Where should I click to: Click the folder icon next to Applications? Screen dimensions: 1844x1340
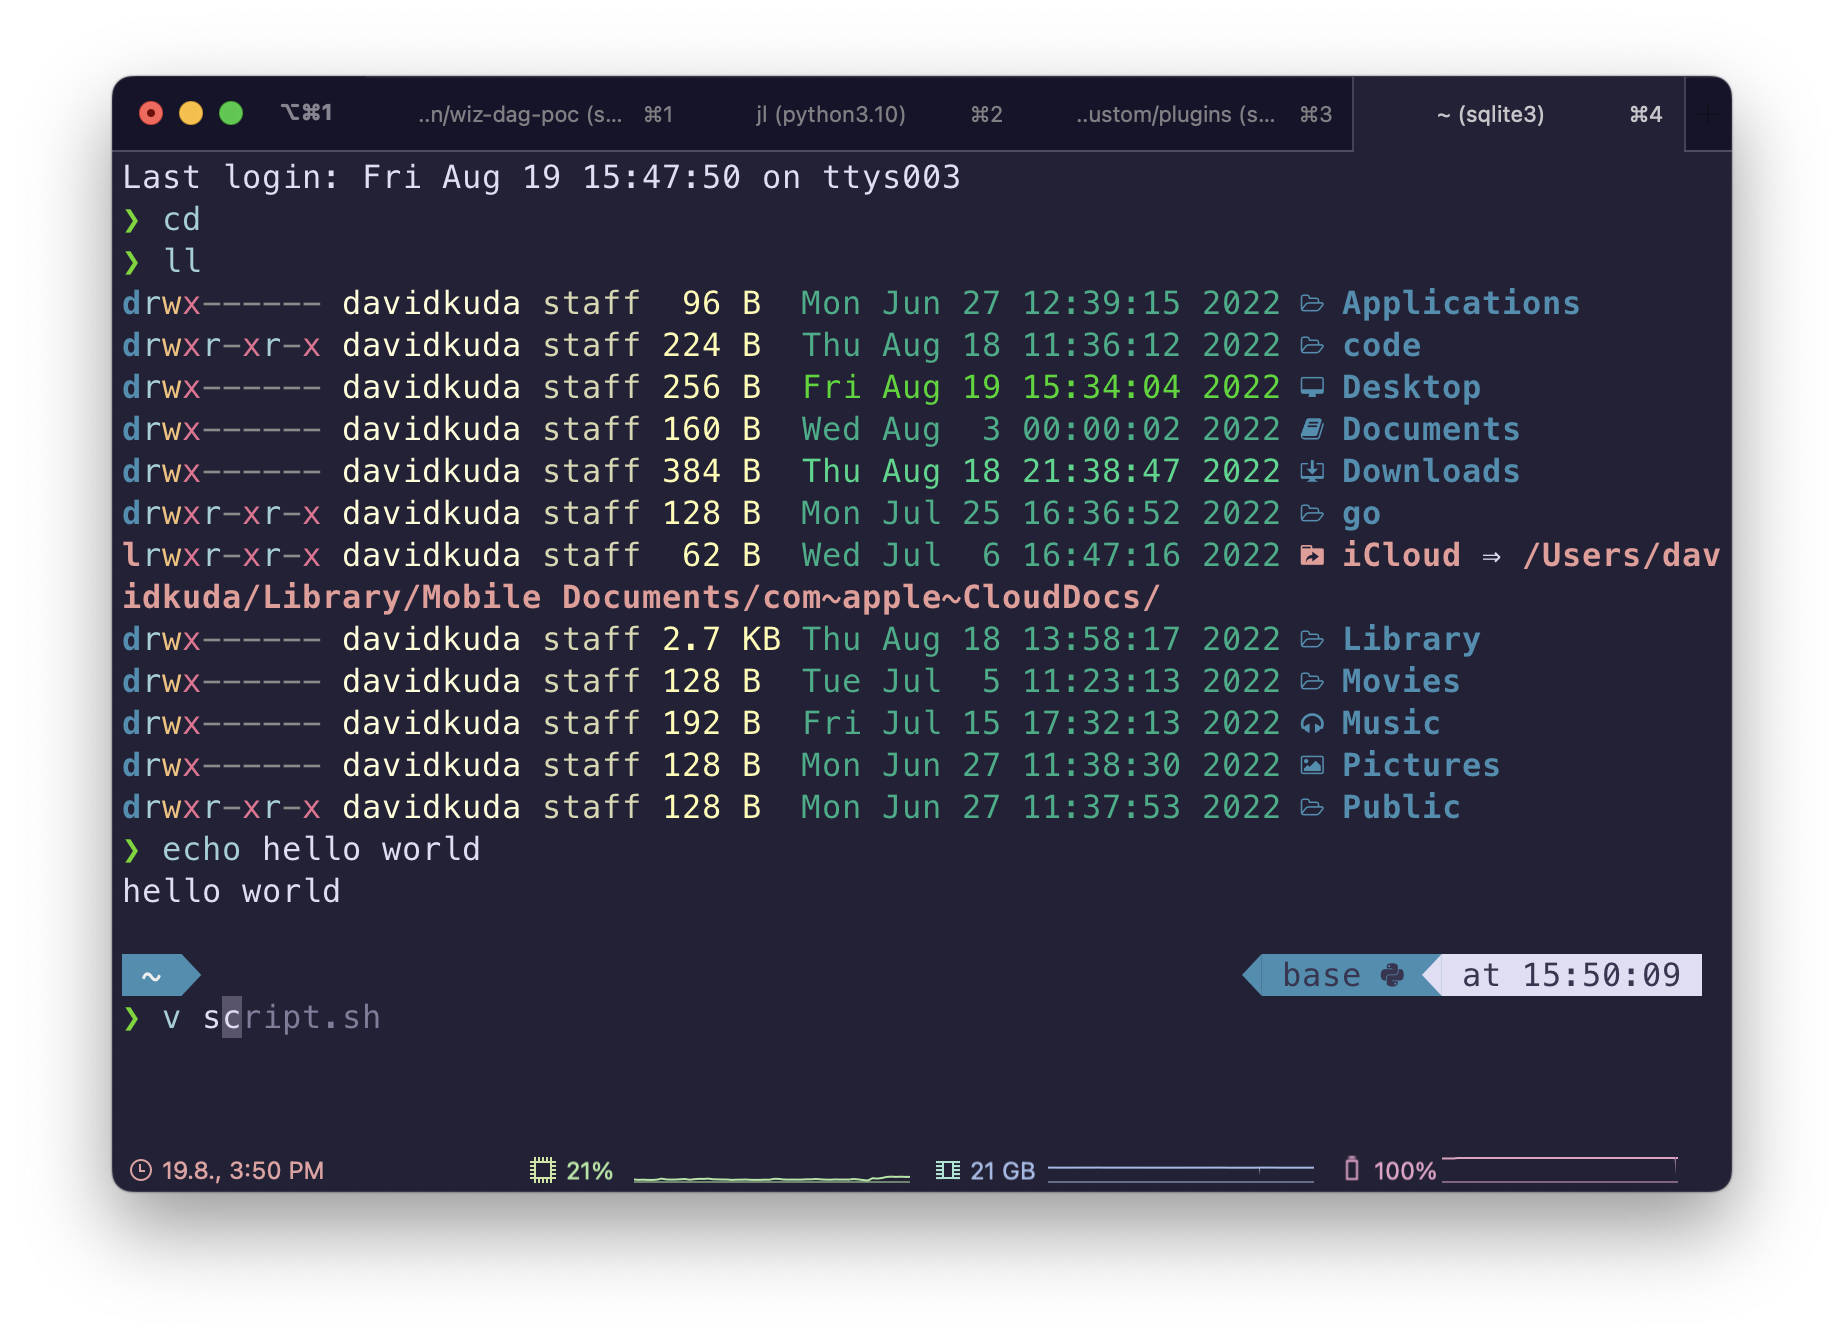point(1312,303)
